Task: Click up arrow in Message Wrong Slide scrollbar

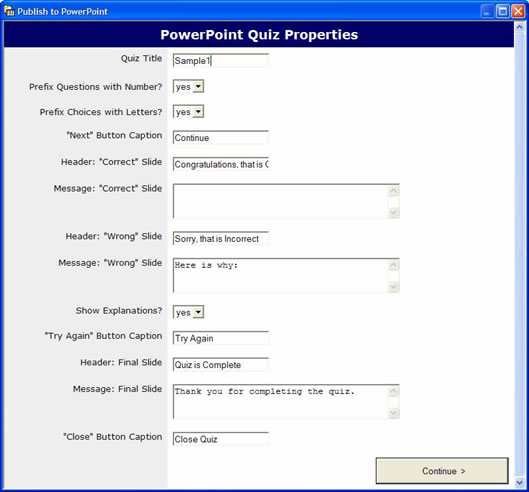Action: 393,266
